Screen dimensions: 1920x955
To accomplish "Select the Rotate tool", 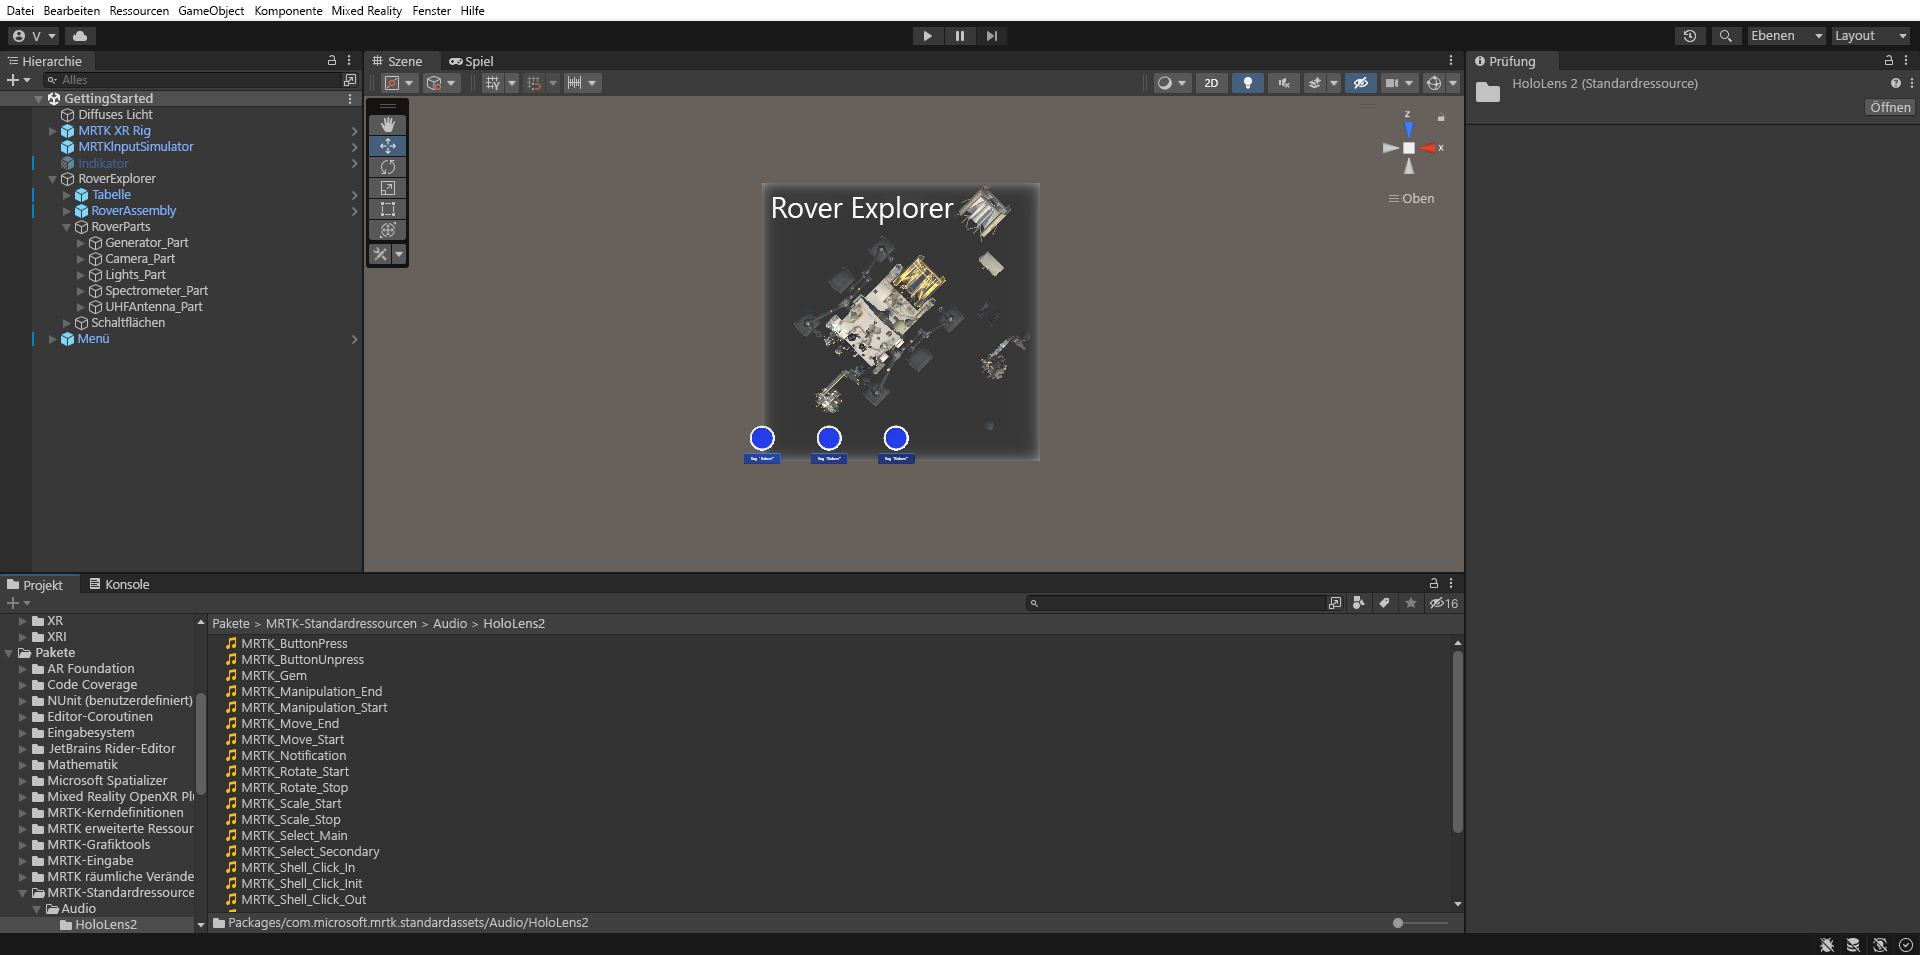I will click(387, 167).
